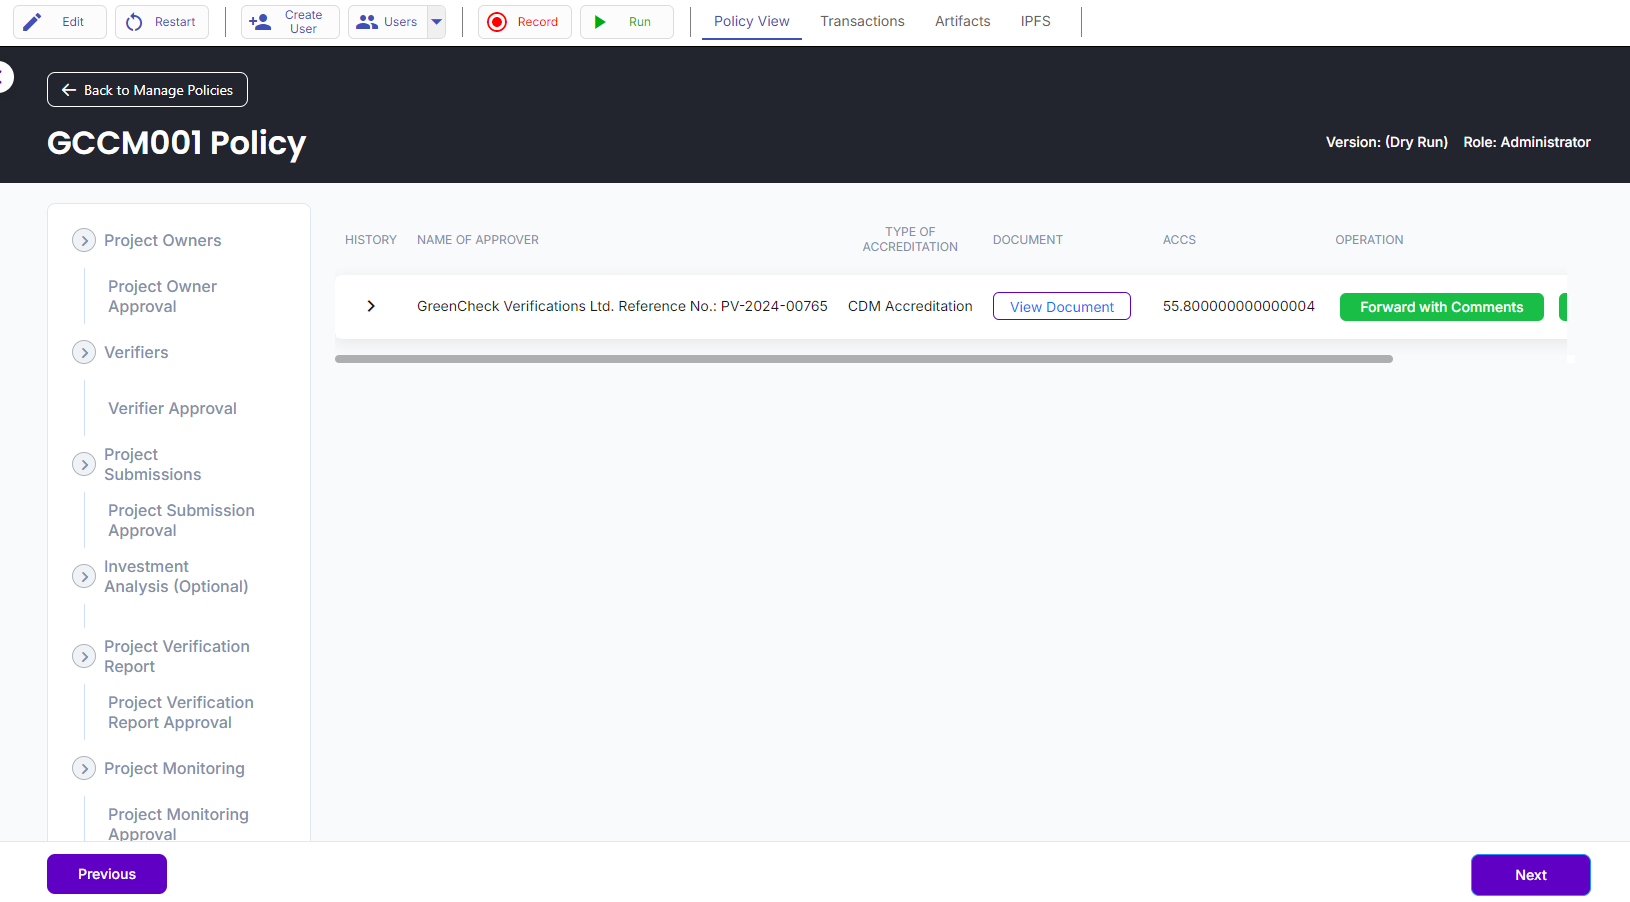The height and width of the screenshot is (902, 1630).
Task: Switch to the Transactions tab
Action: pos(862,21)
